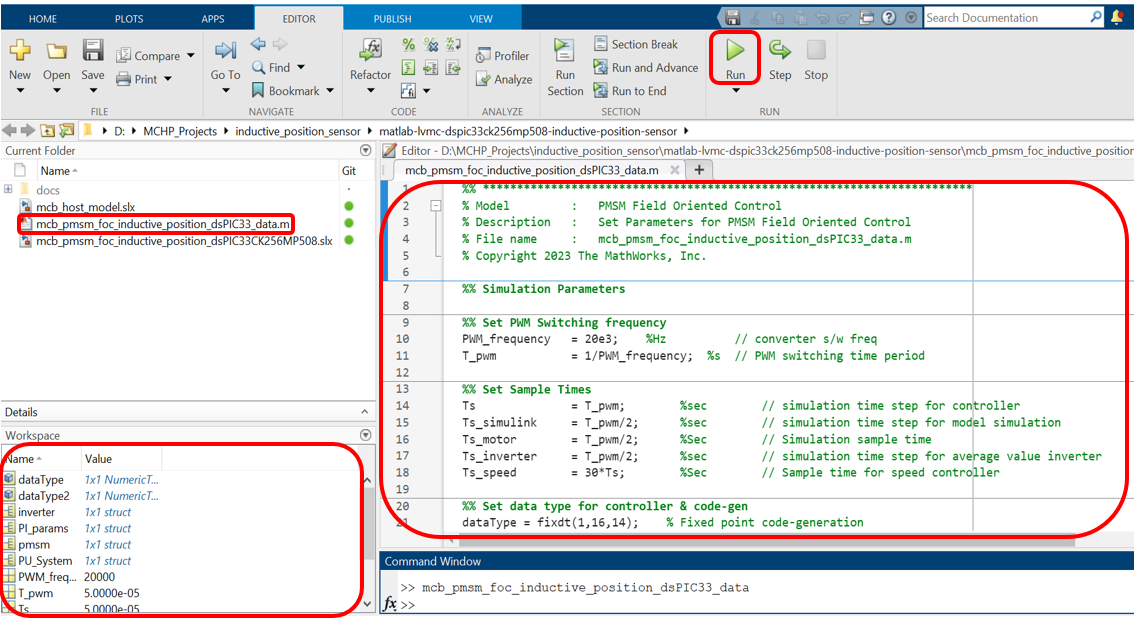Increase indent of selected code

[x=431, y=68]
